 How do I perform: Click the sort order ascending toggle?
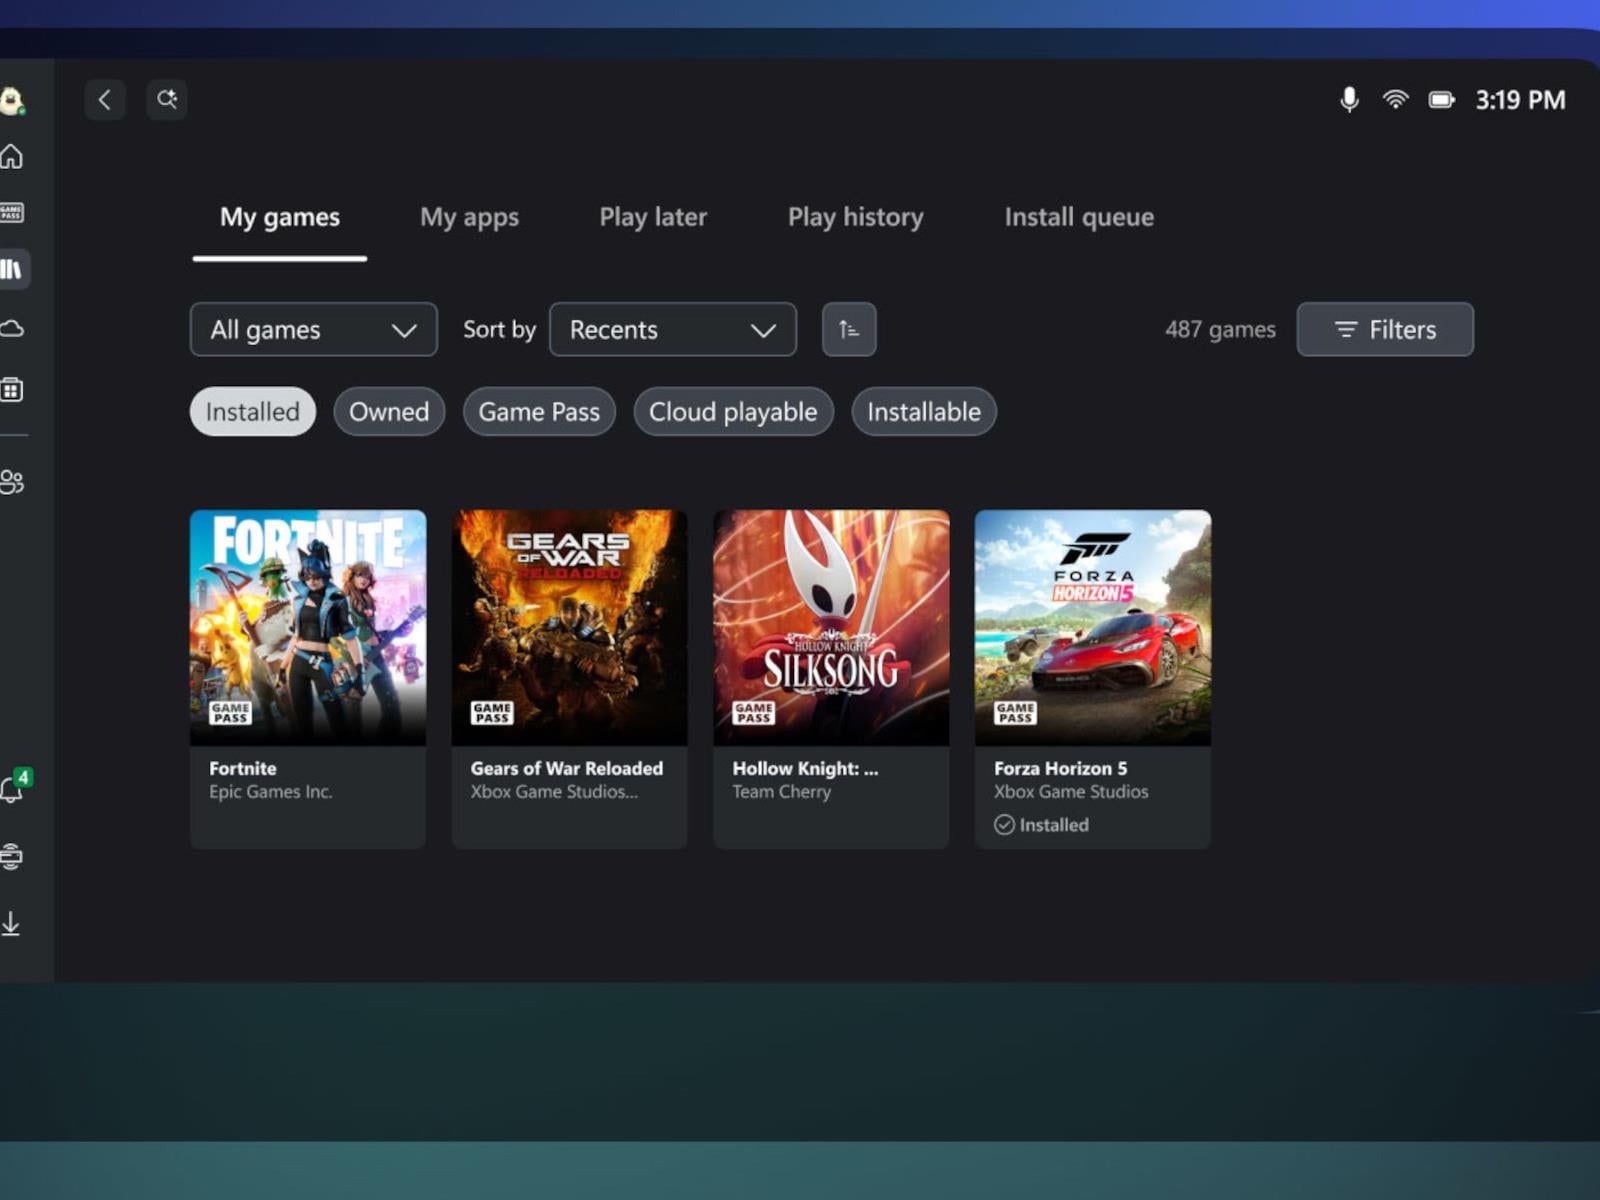848,329
